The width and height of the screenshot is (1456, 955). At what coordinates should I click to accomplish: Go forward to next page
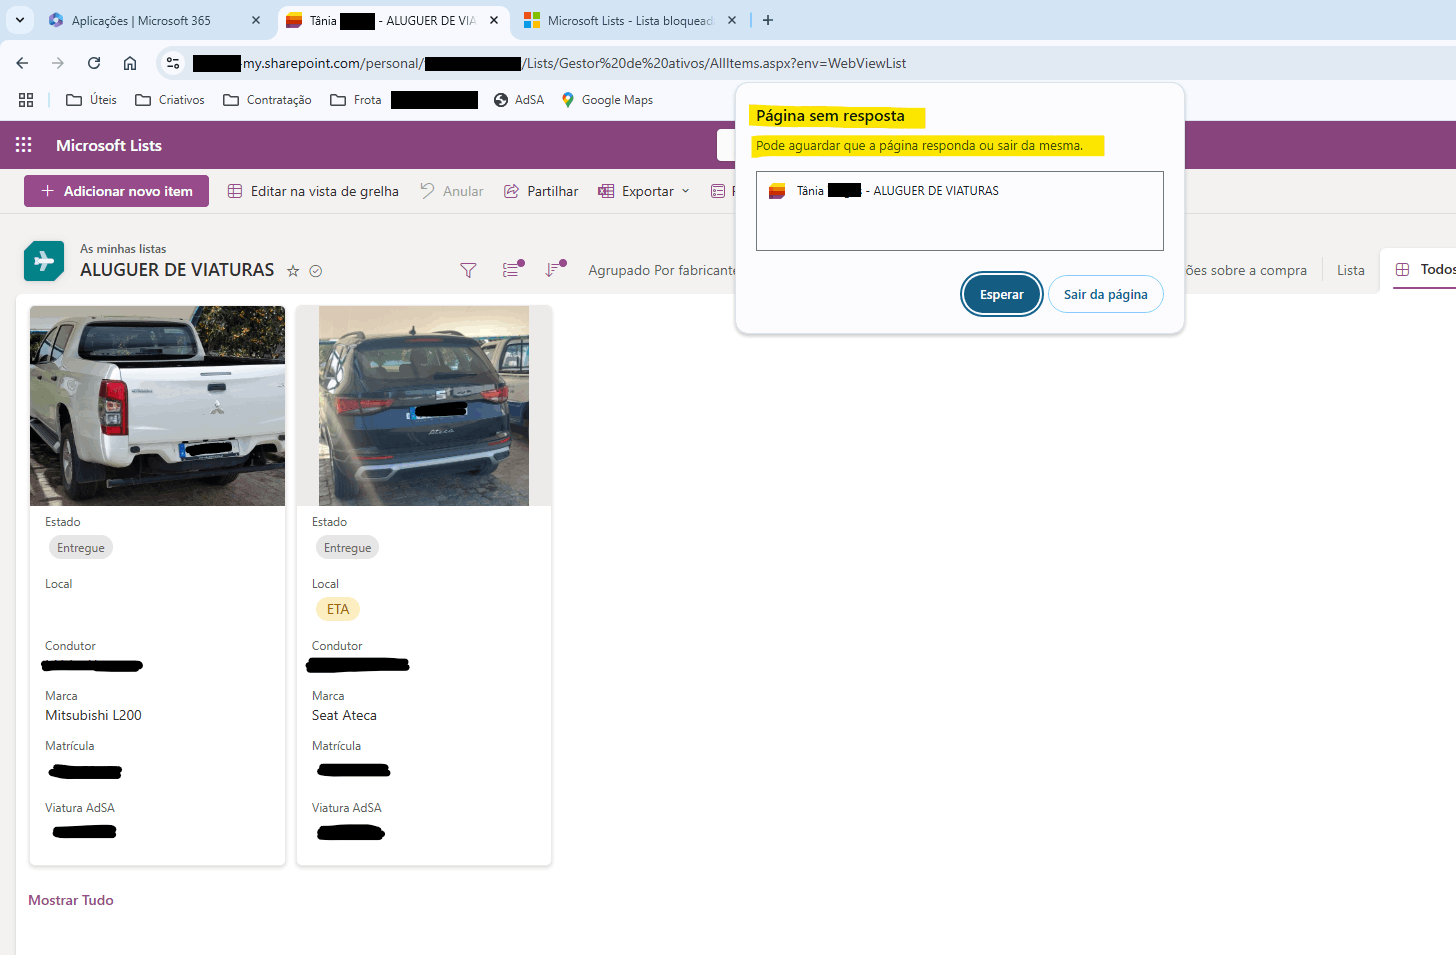58,63
